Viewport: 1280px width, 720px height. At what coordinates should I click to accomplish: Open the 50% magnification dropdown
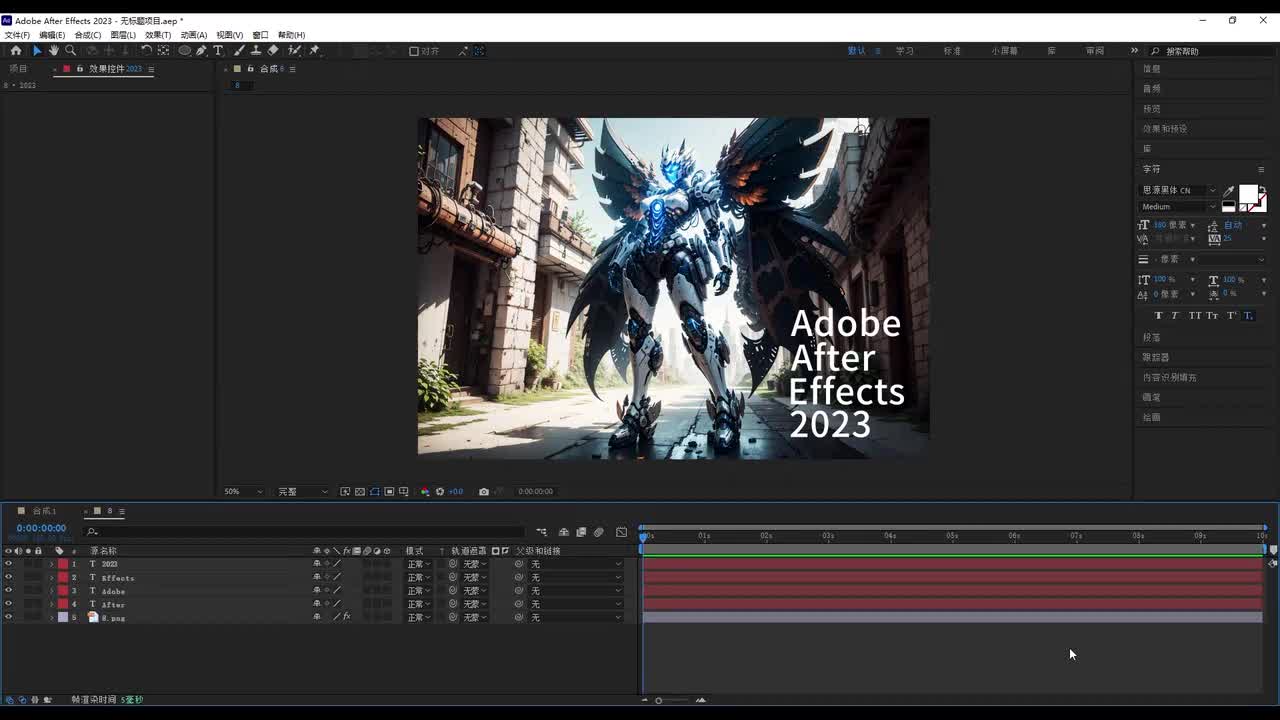click(243, 491)
